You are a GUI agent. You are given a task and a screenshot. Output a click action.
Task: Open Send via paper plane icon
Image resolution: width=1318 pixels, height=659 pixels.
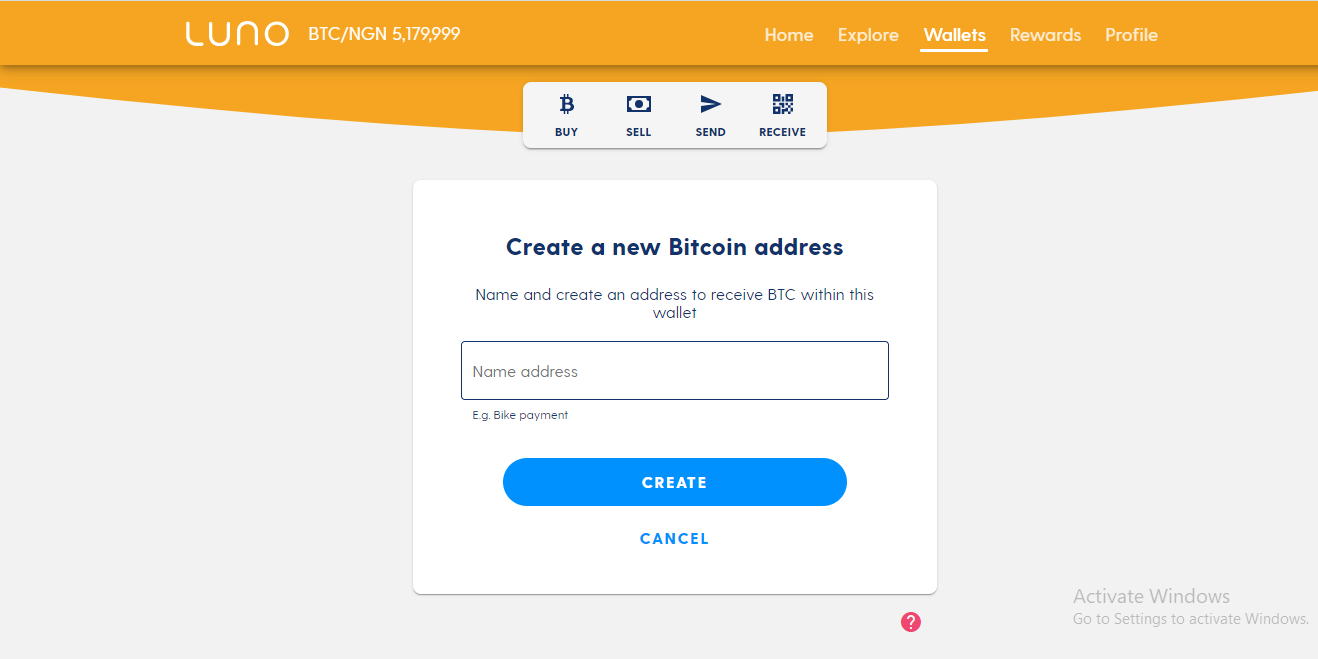click(x=710, y=104)
